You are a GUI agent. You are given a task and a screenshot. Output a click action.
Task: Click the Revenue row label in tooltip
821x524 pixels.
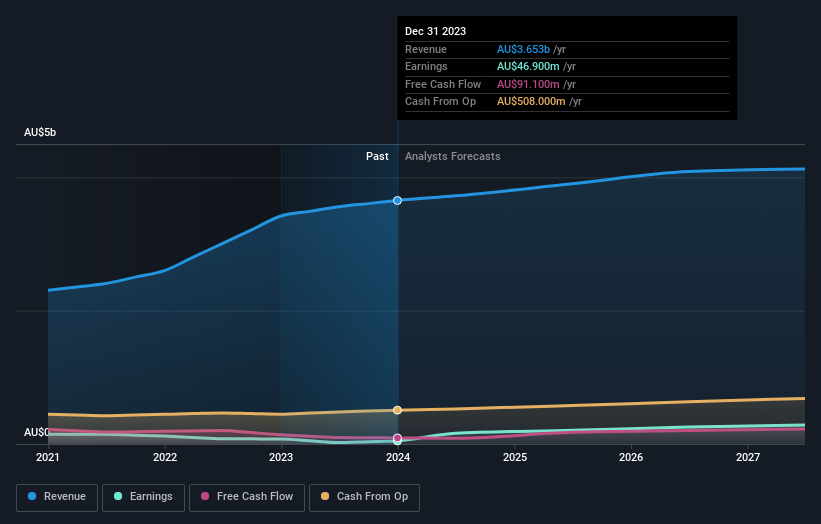tap(426, 49)
